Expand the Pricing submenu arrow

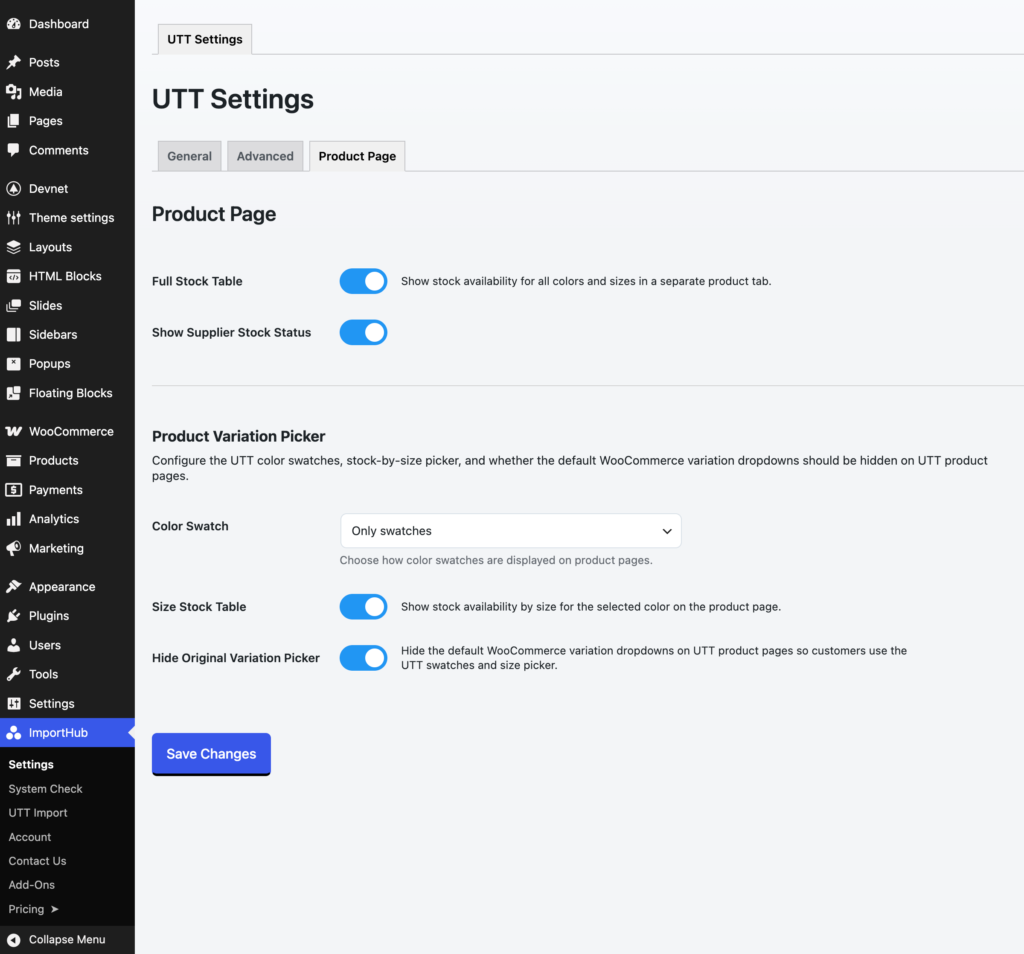click(55, 909)
